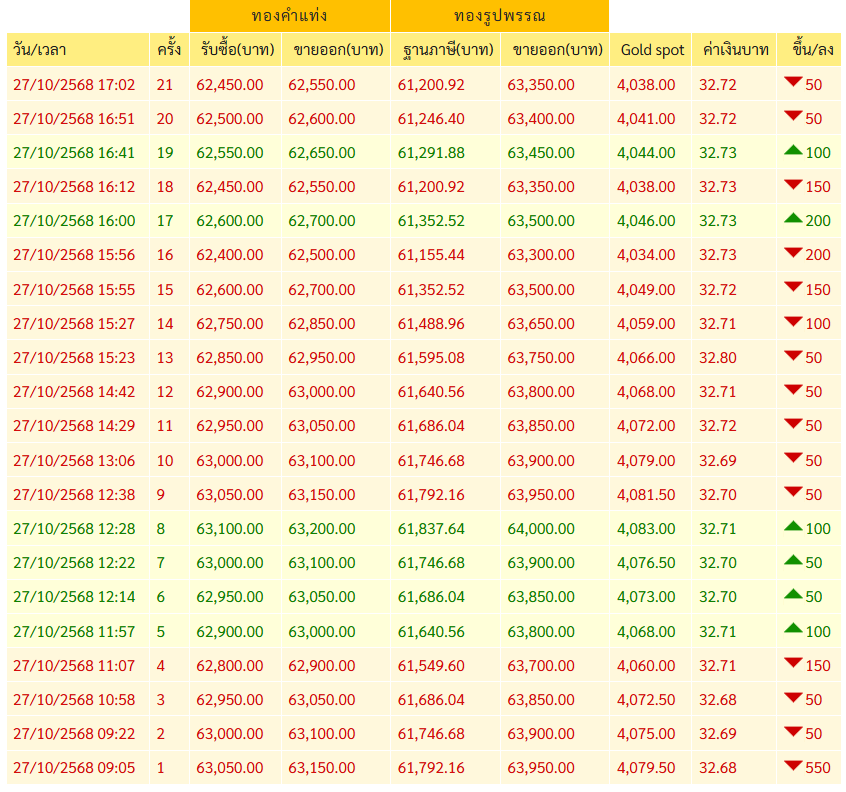The width and height of the screenshot is (846, 792).
Task: Click the red down arrow in the 15:27 row
Action: pyautogui.click(x=793, y=322)
